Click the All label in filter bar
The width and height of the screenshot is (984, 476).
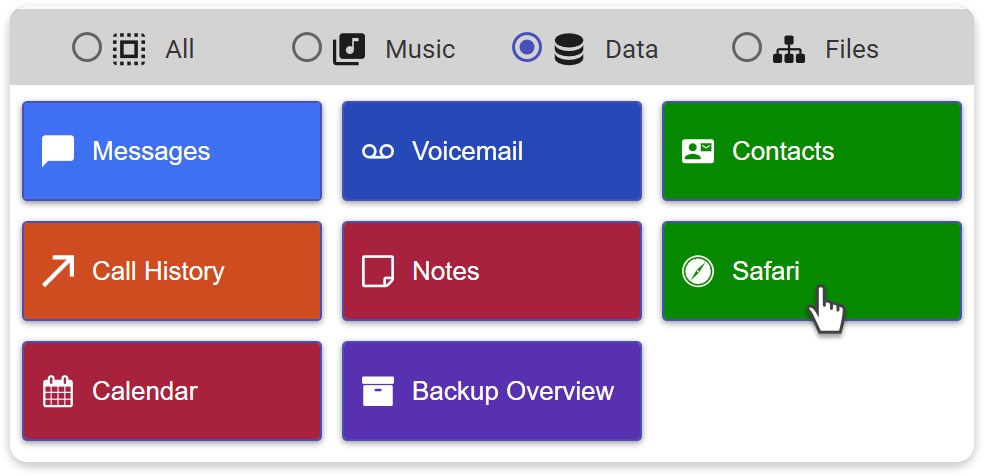pyautogui.click(x=180, y=49)
